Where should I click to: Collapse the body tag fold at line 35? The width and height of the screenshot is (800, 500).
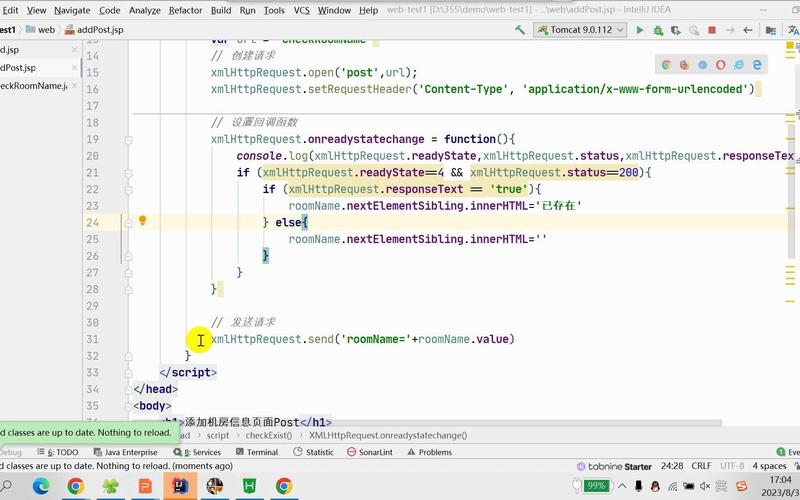click(129, 407)
